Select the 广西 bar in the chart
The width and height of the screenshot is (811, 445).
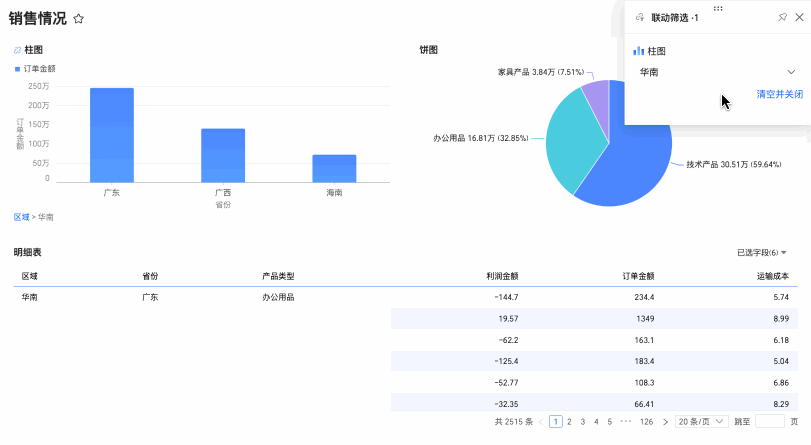223,155
